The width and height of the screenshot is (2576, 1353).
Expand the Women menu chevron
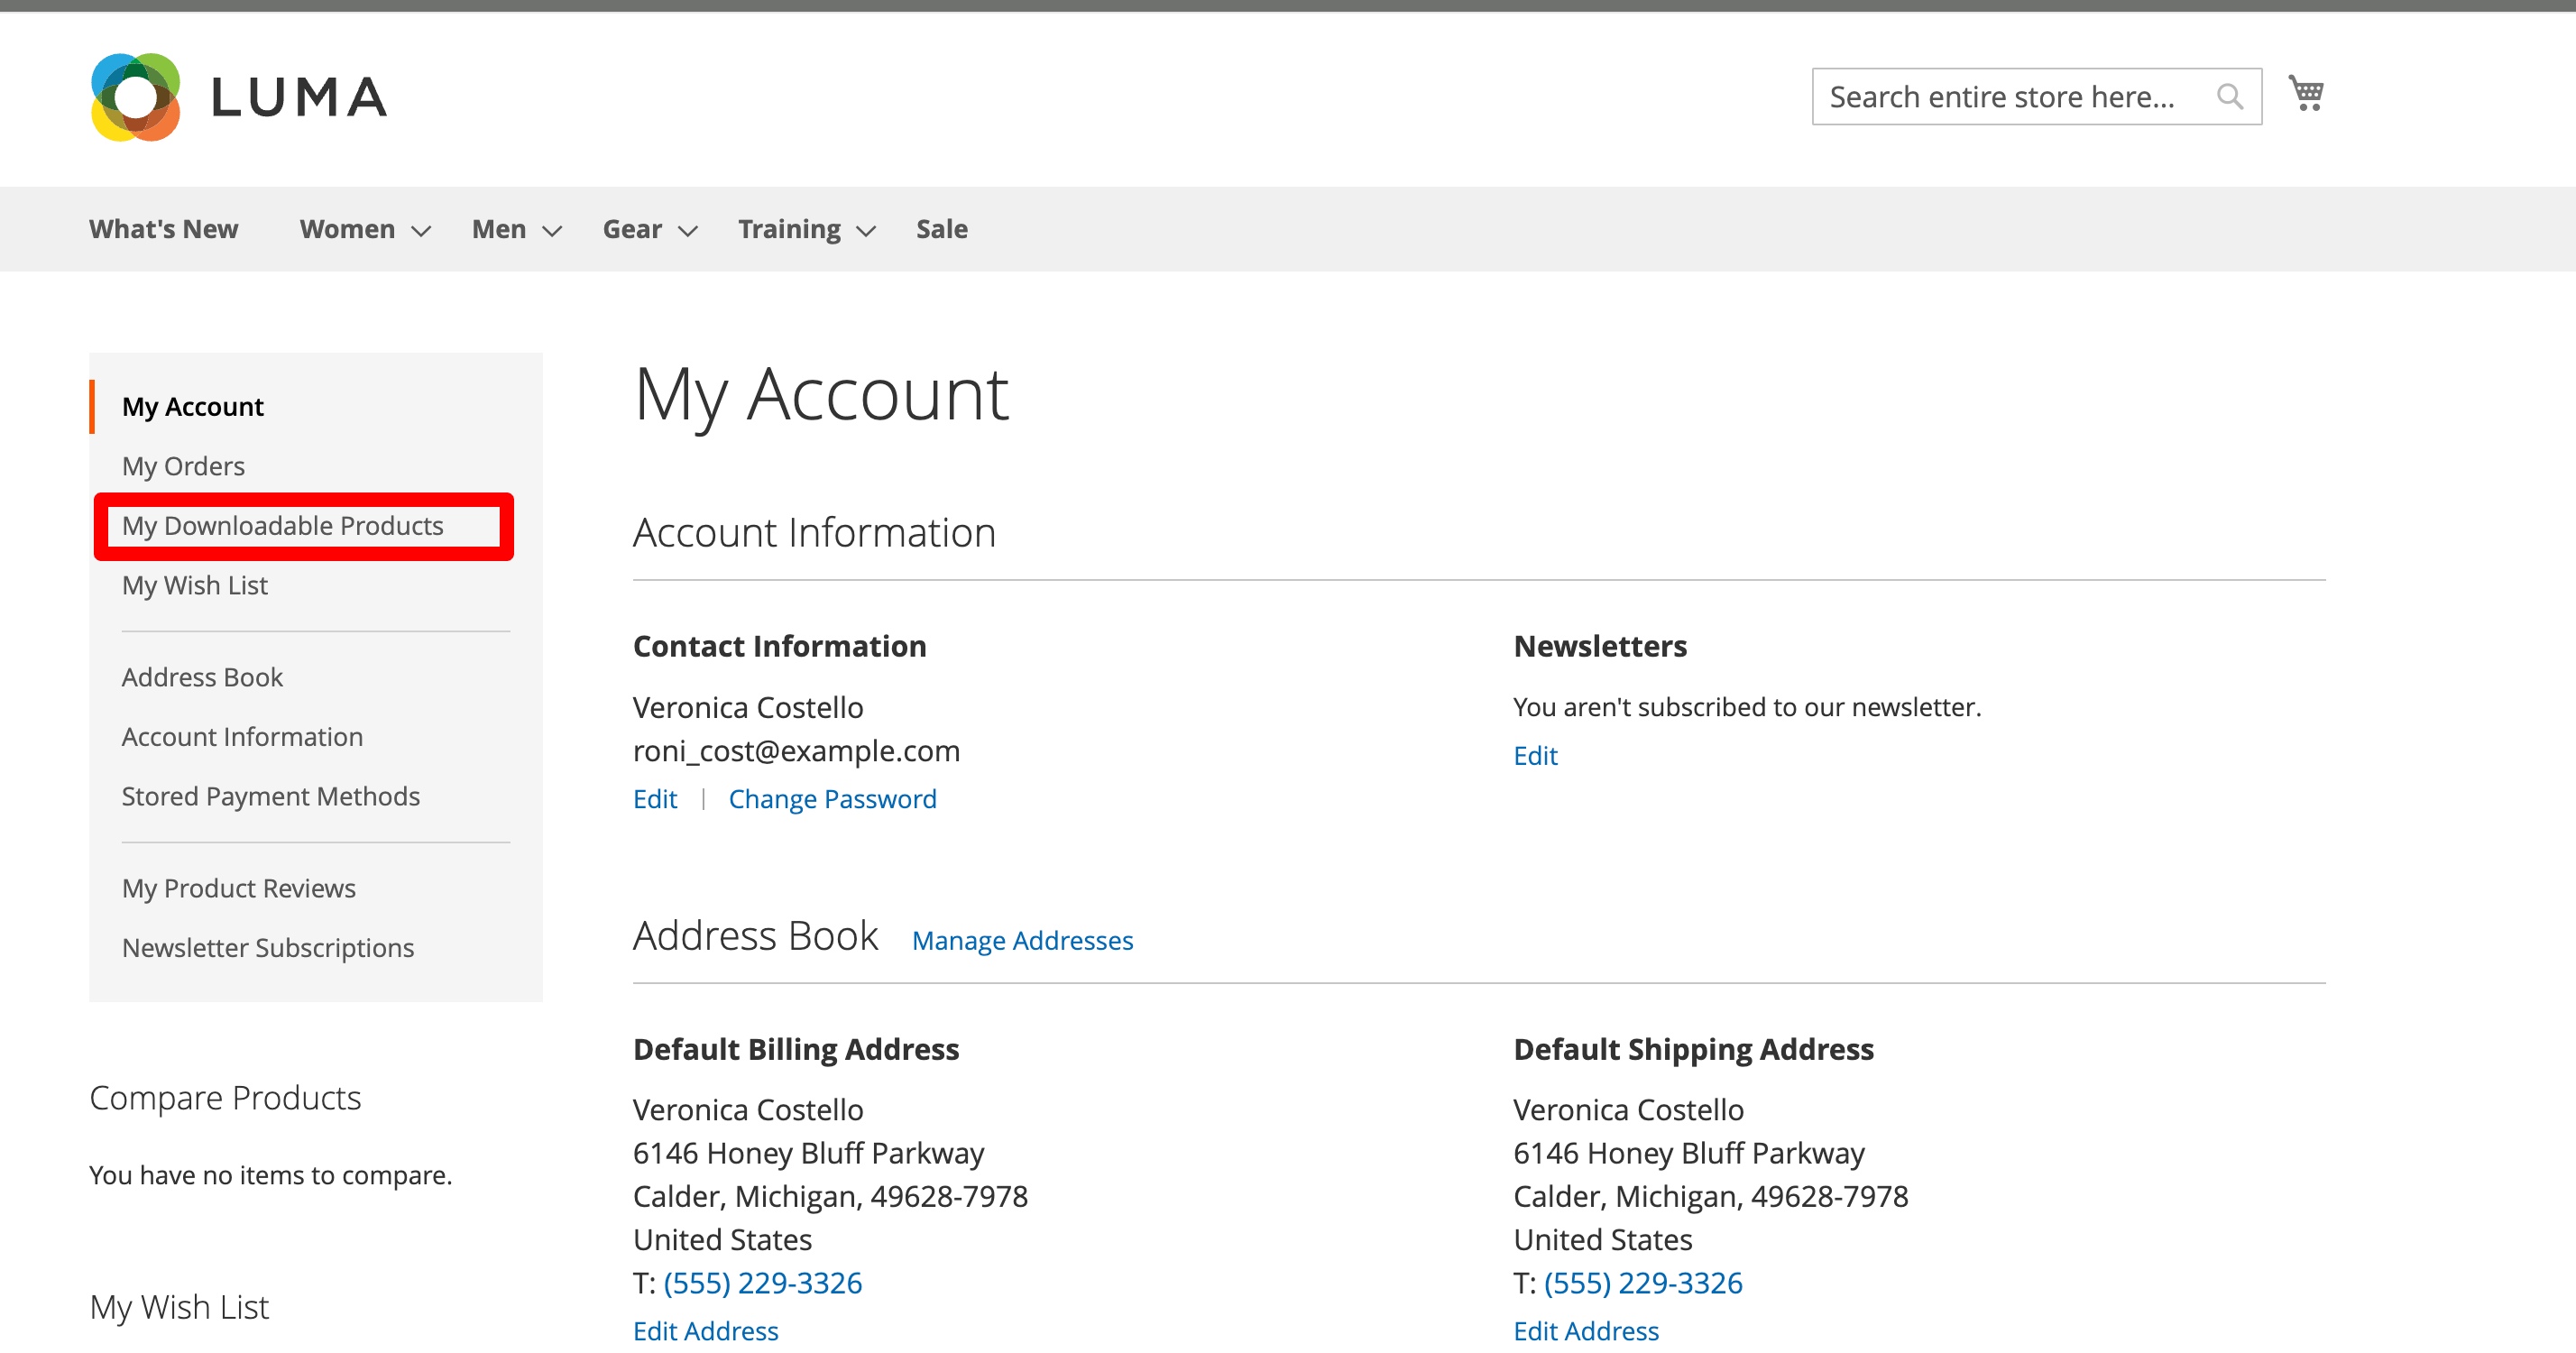click(x=421, y=231)
